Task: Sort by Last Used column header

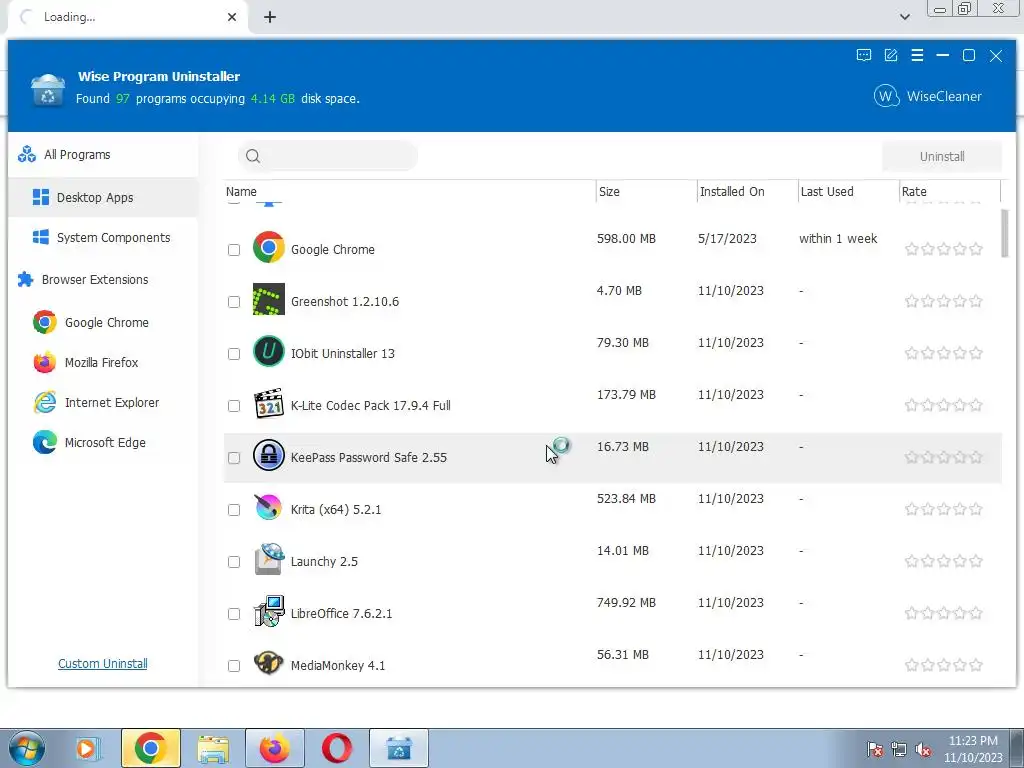Action: (848, 191)
